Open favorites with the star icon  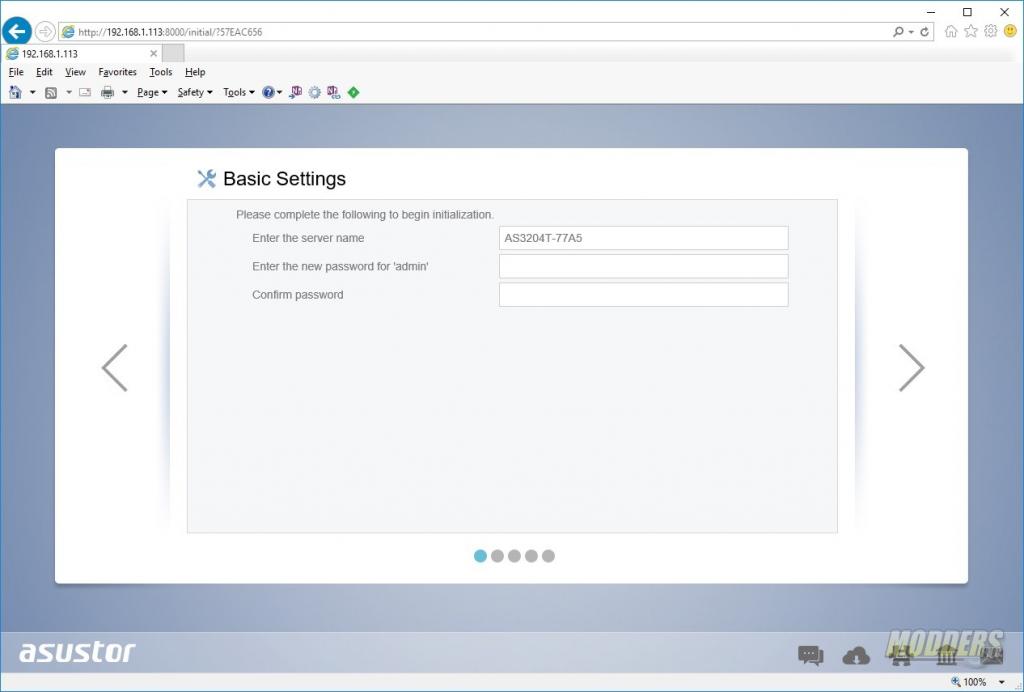click(x=970, y=31)
